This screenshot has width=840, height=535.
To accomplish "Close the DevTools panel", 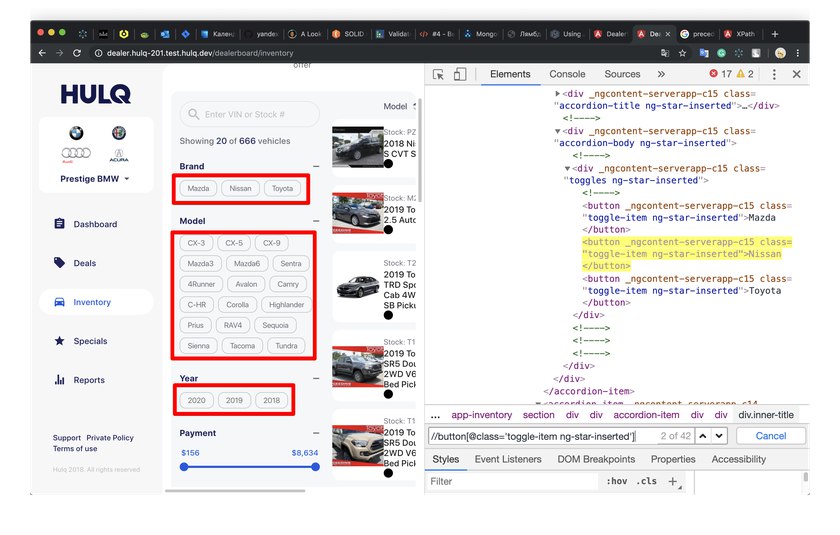I will tap(797, 74).
